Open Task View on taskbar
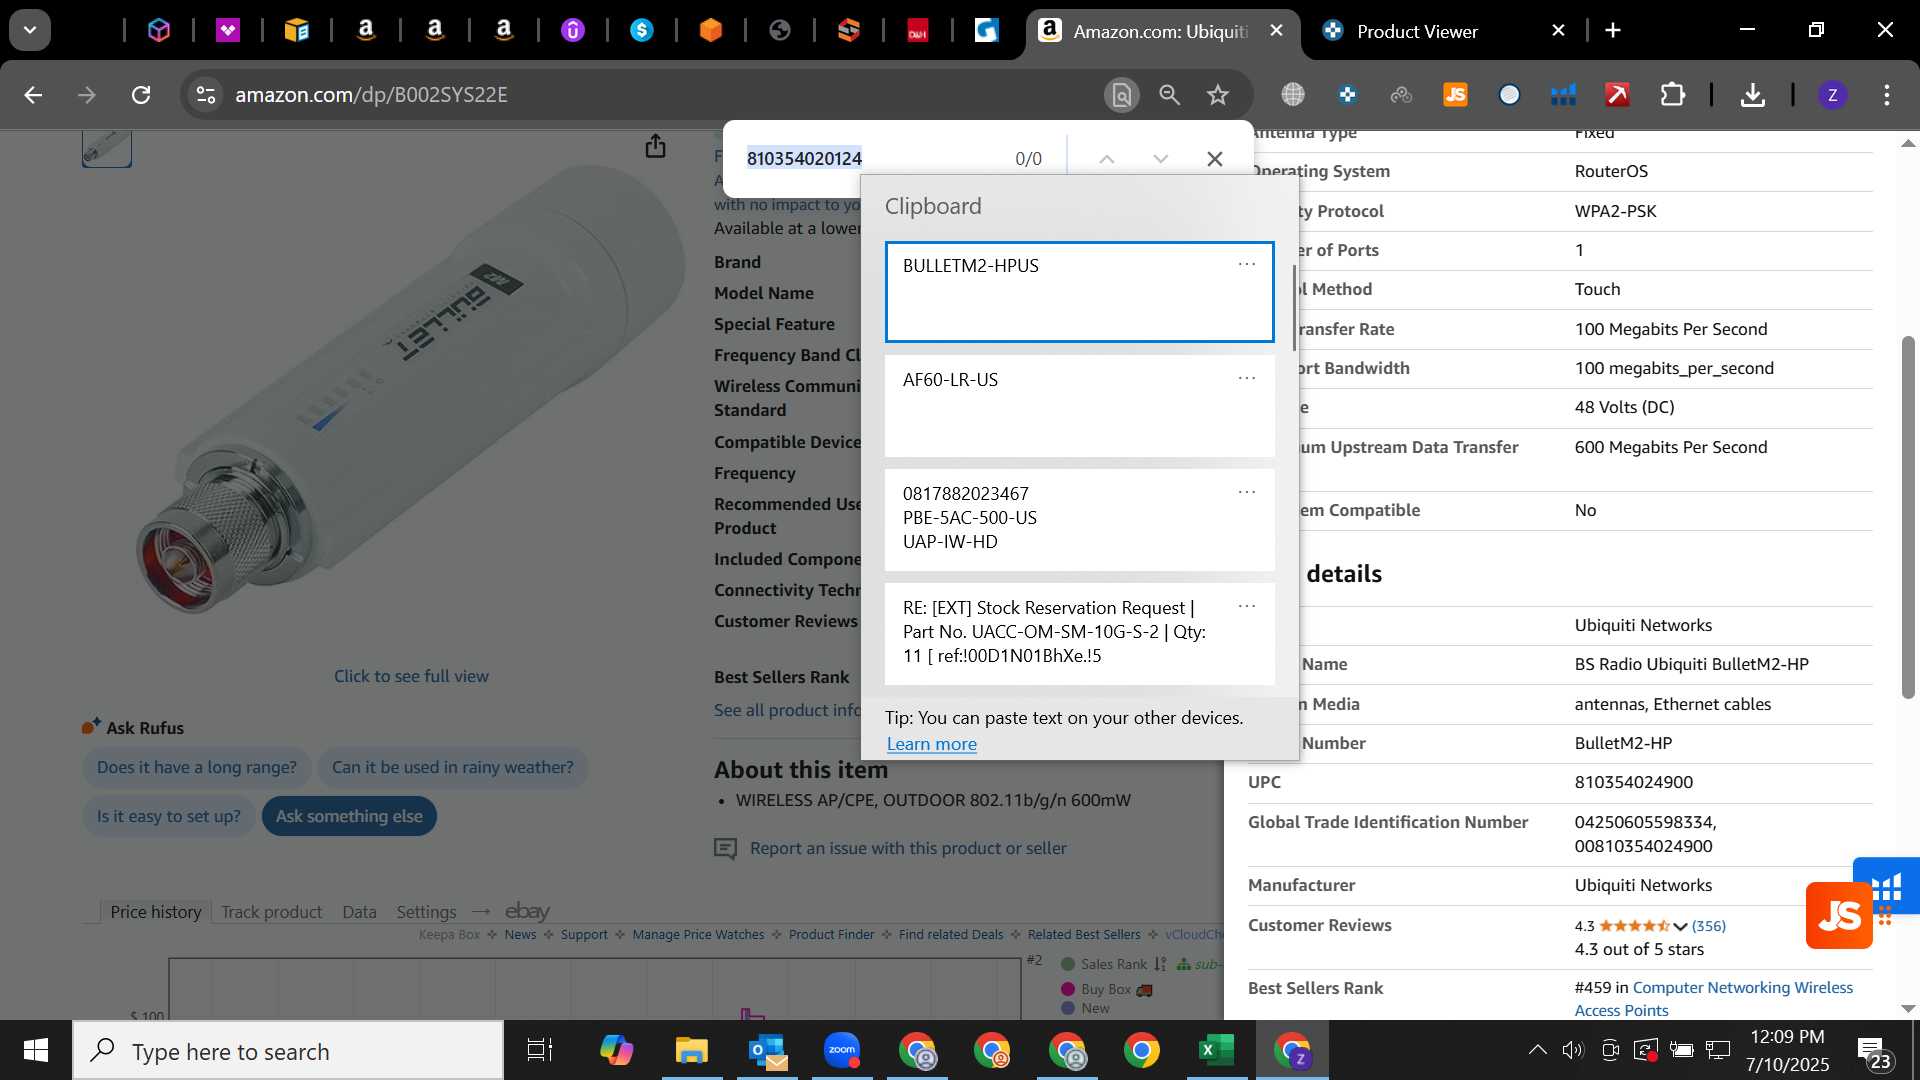 click(x=540, y=1051)
